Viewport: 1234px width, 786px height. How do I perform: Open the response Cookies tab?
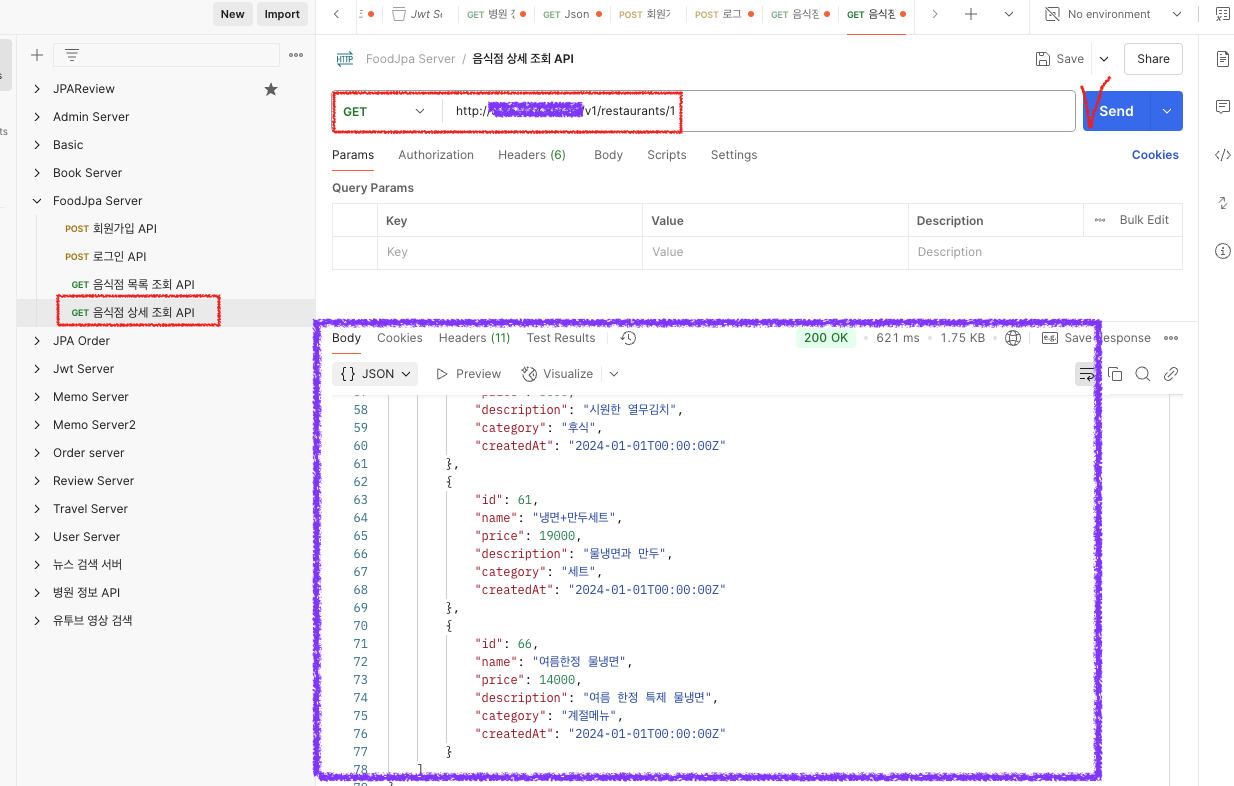click(x=400, y=338)
